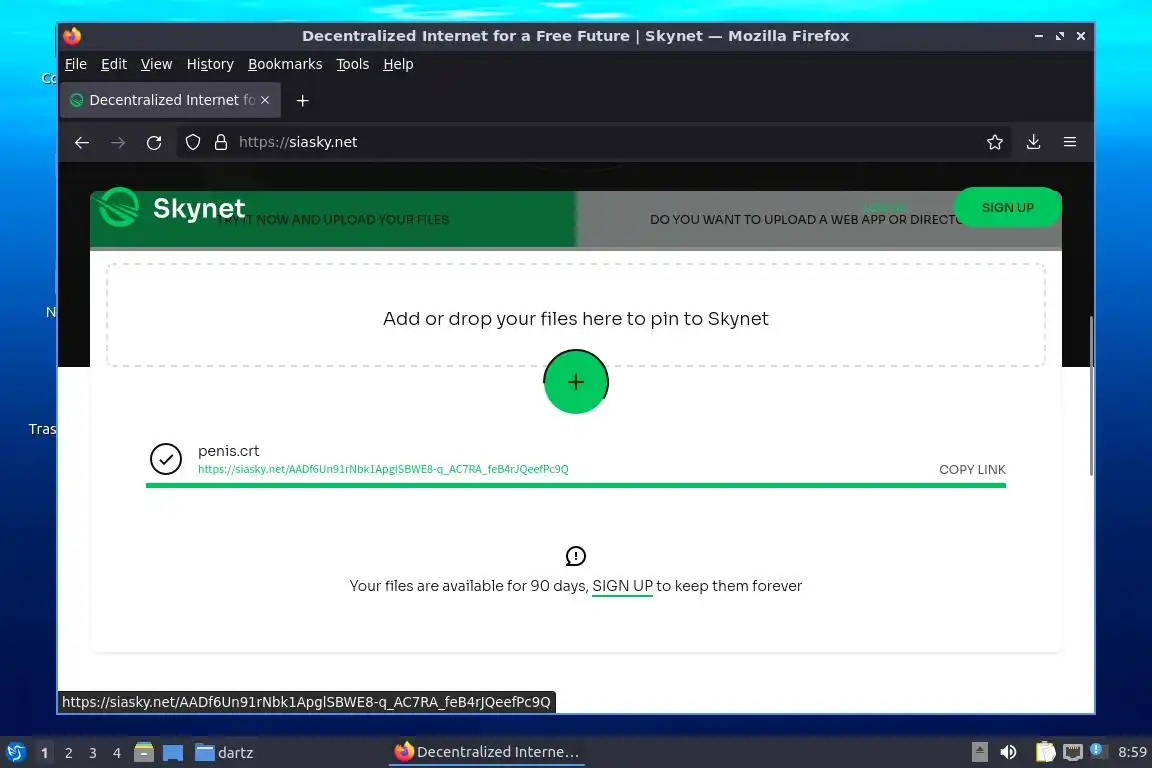Click the checkmark icon beside penis.crt
The image size is (1152, 768).
[166, 459]
